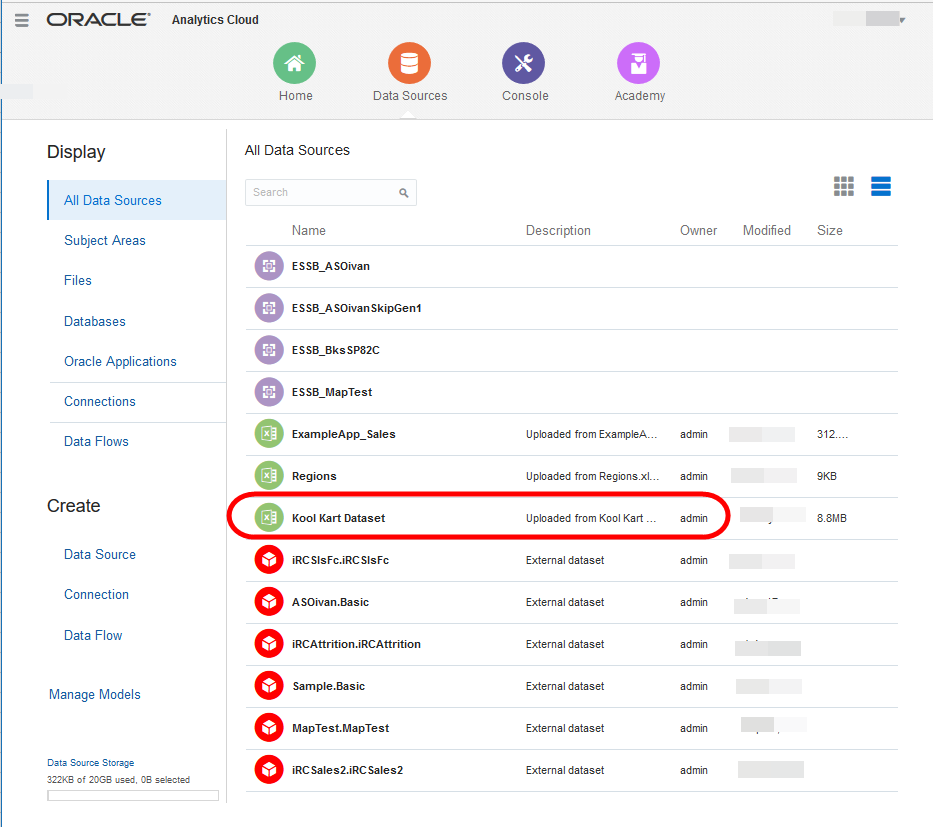
Task: Click the external dataset icon beside Sample.Basic
Action: tap(268, 685)
